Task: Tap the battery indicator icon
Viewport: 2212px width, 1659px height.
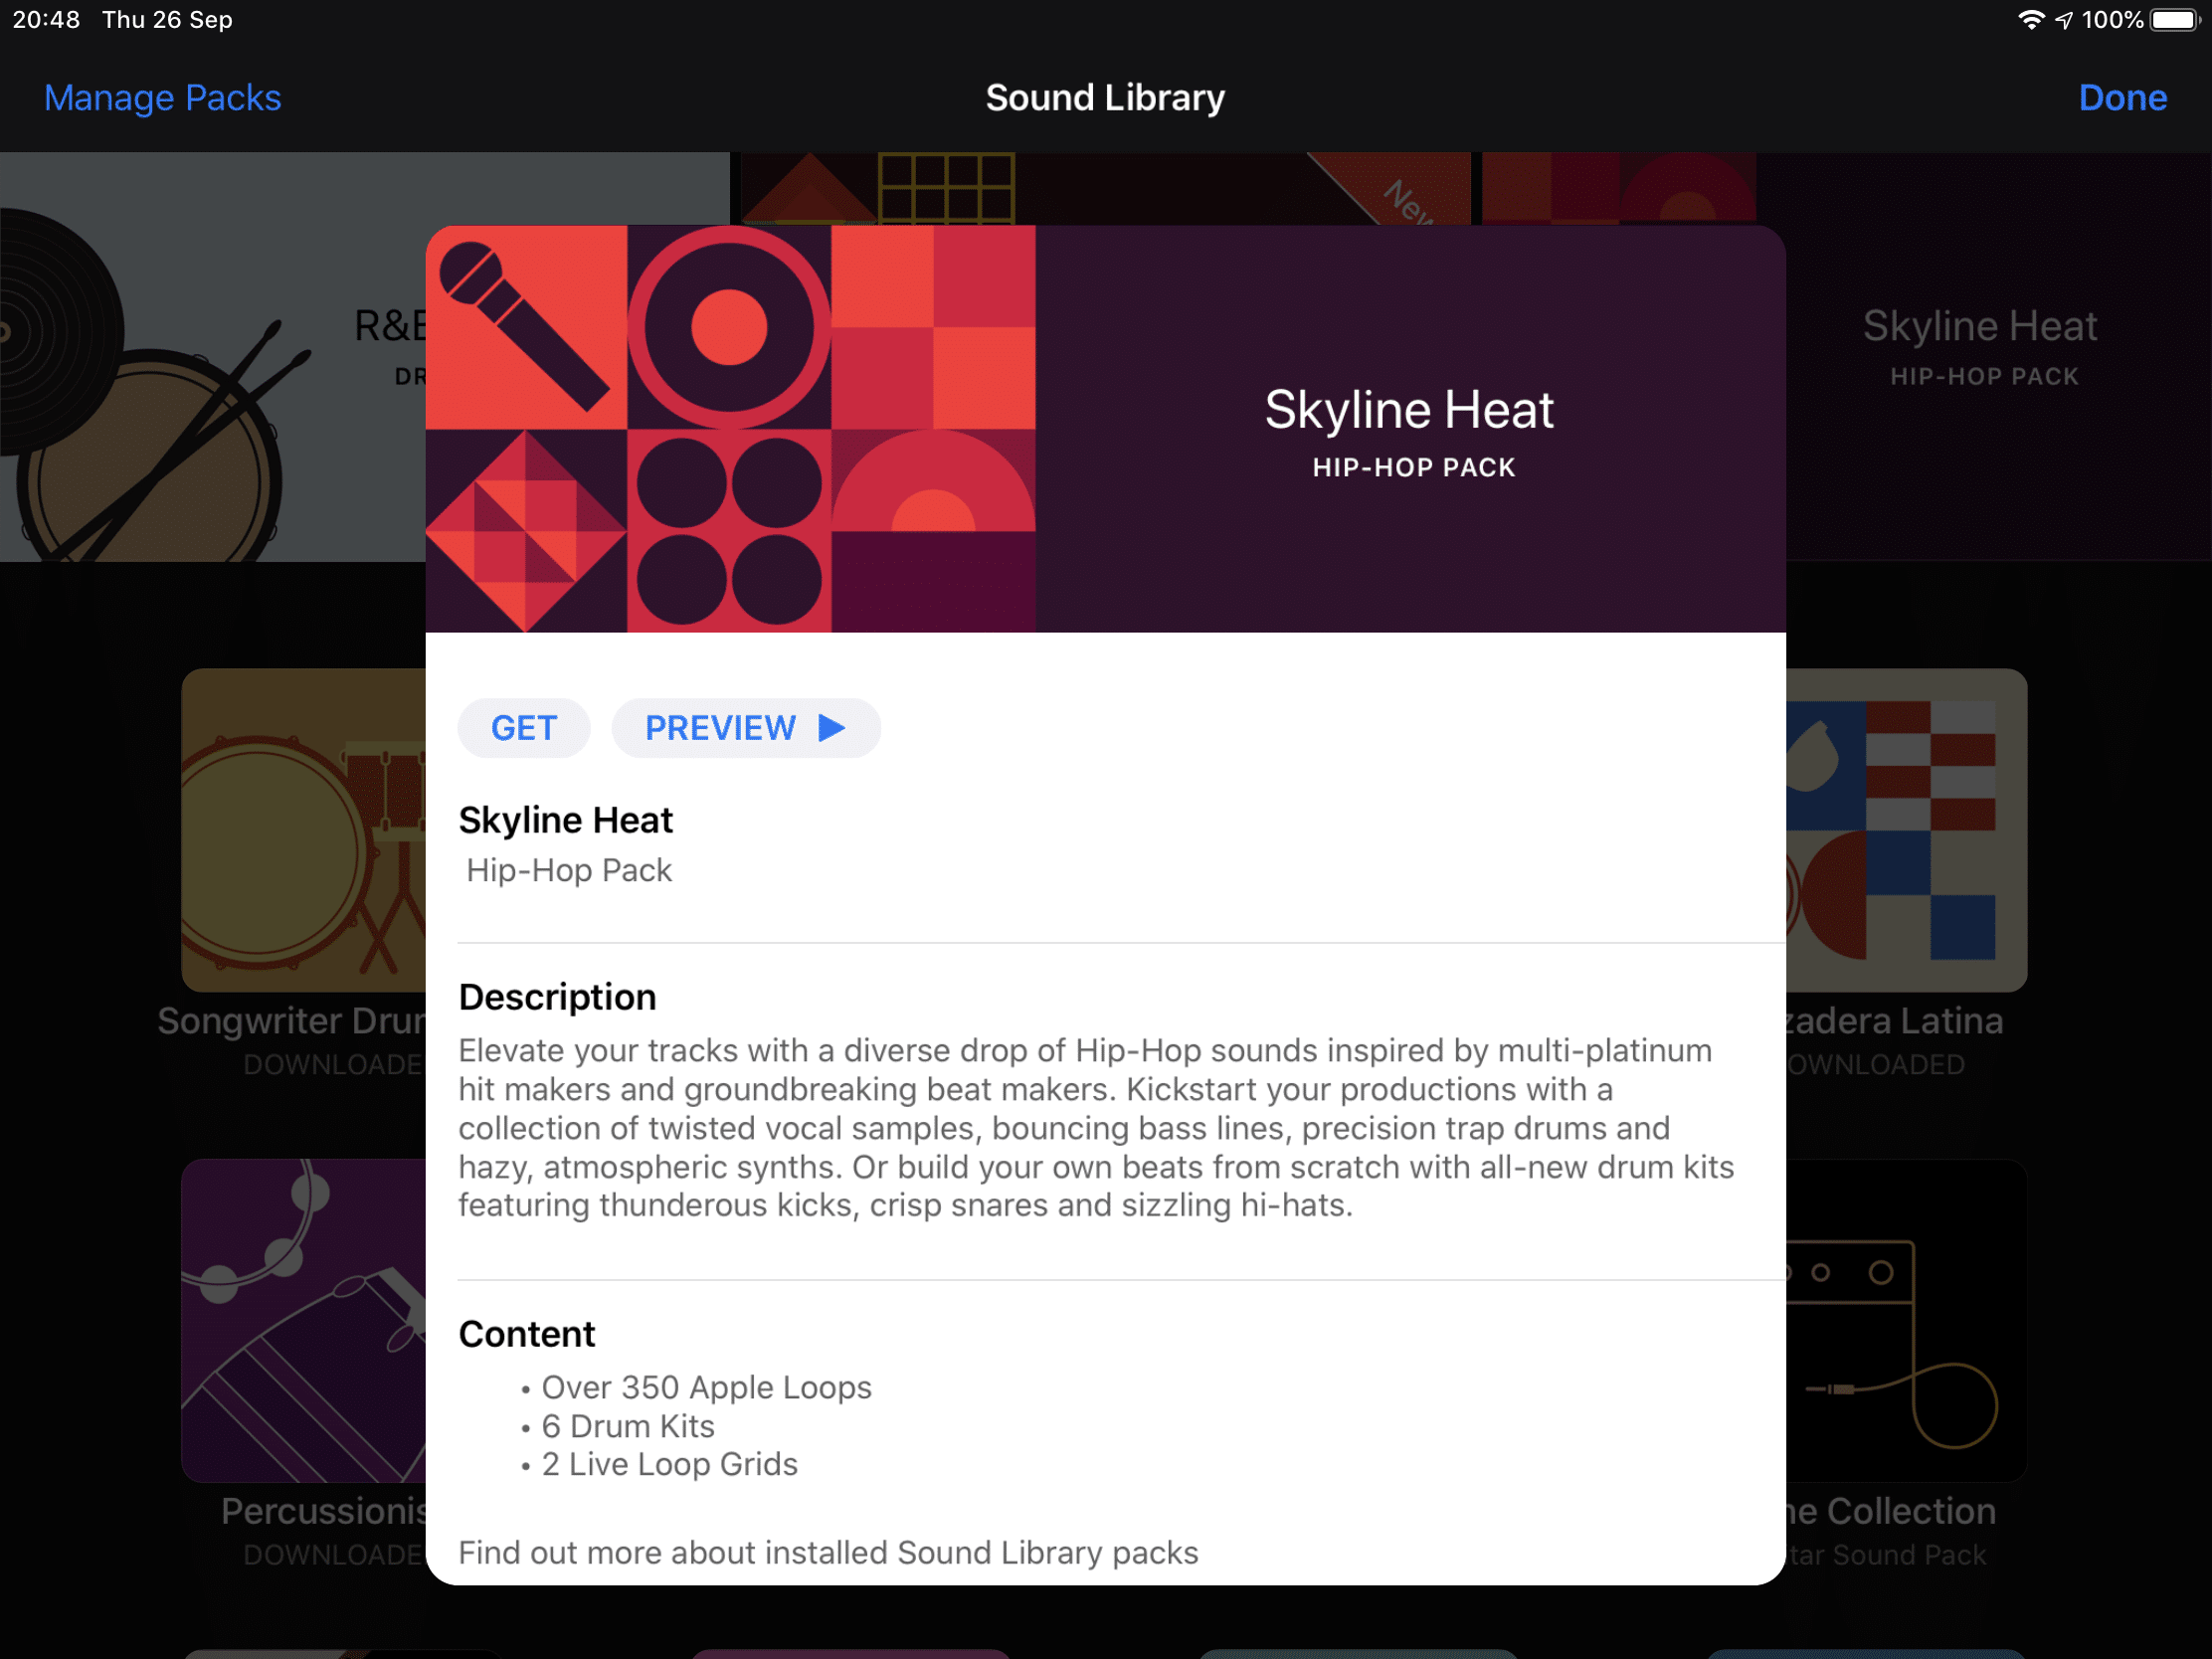Action: 2176,20
